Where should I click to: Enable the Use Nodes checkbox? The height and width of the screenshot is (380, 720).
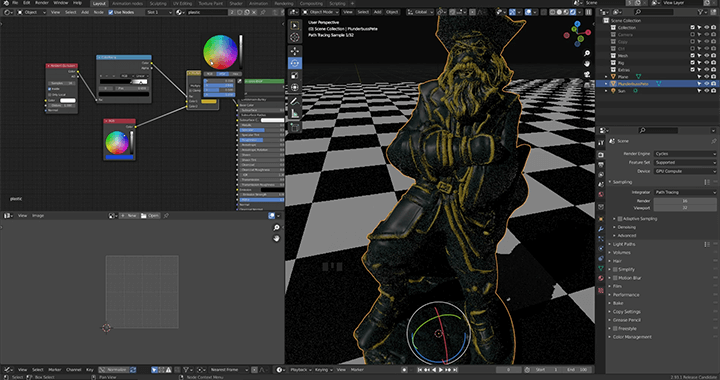point(111,12)
